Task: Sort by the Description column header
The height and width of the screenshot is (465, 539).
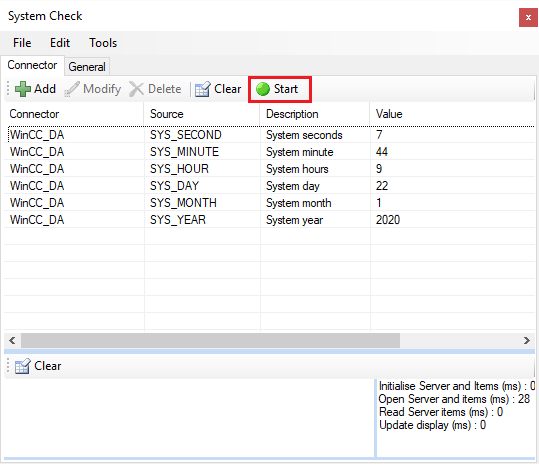Action: (x=315, y=114)
